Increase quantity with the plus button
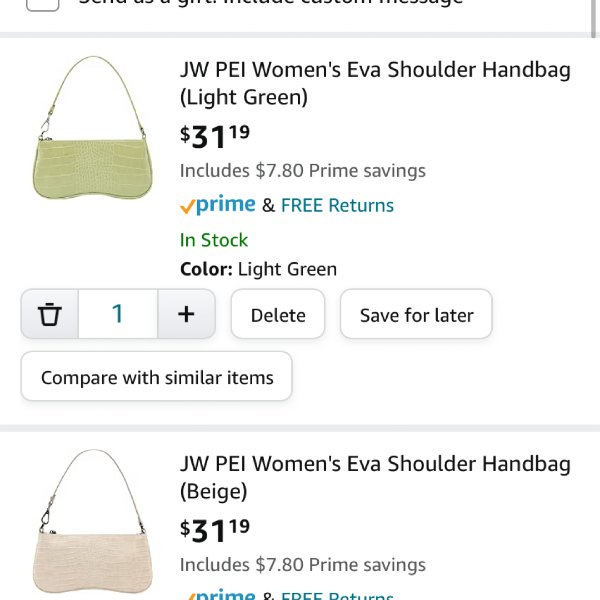This screenshot has height=600, width=600. pos(186,314)
